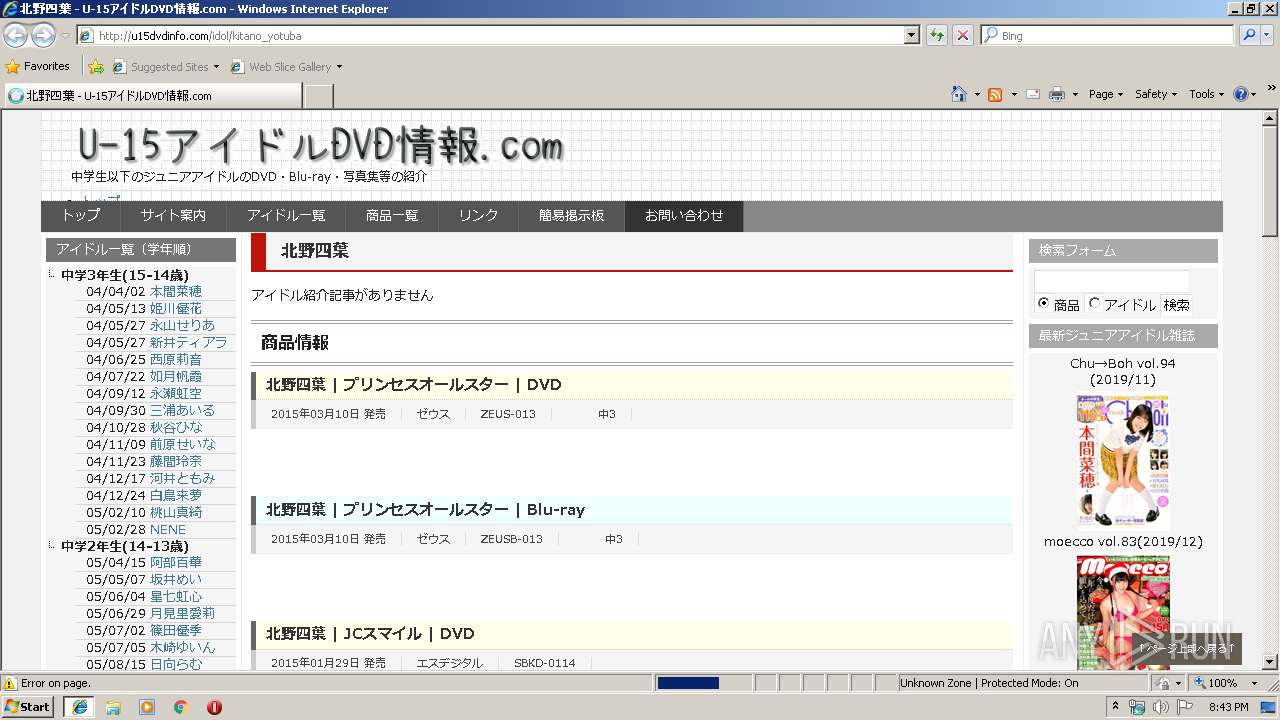Open the Start menu
The height and width of the screenshot is (720, 1280).
point(27,706)
